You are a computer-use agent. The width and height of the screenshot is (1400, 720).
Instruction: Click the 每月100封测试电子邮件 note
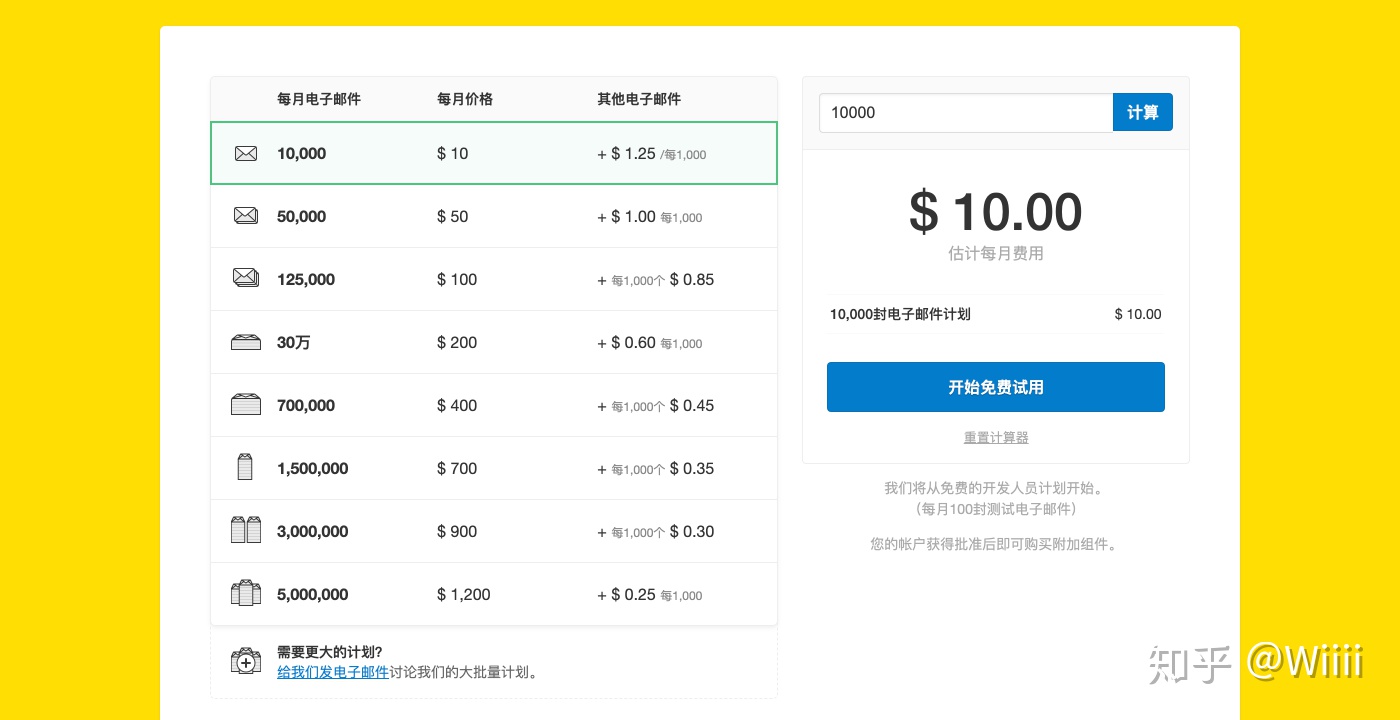(996, 509)
